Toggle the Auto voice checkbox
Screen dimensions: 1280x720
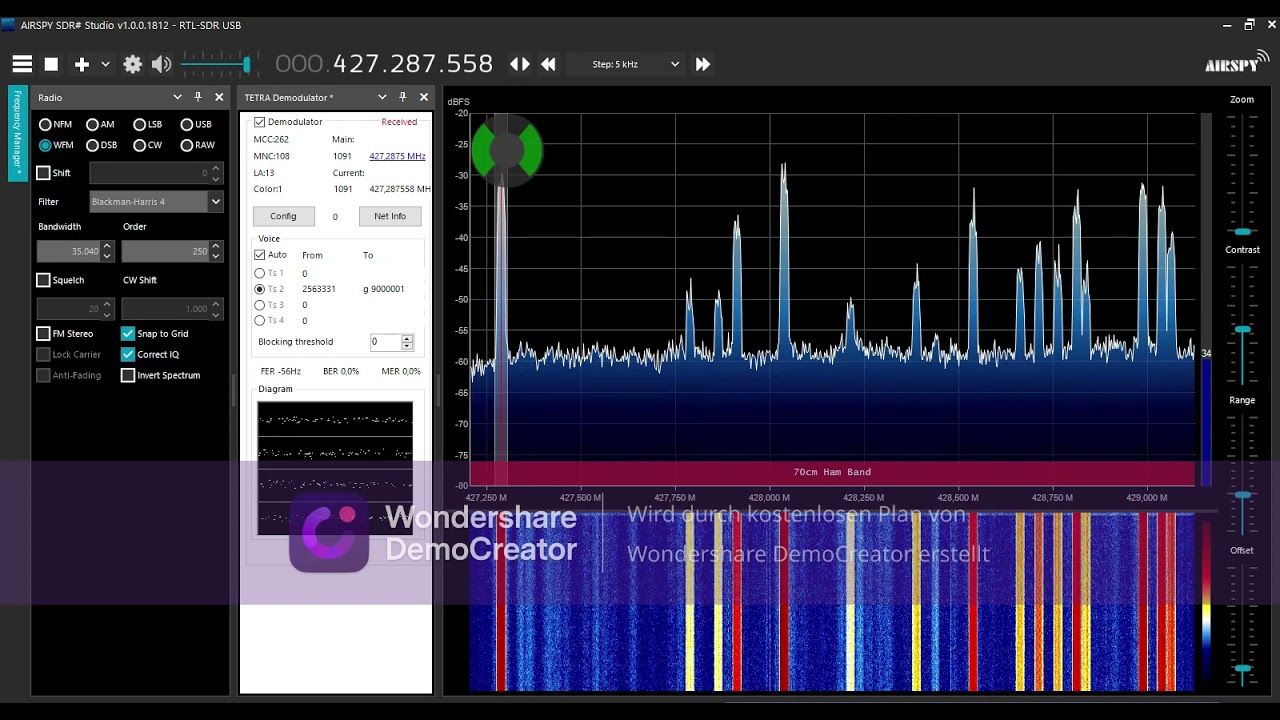tap(259, 255)
